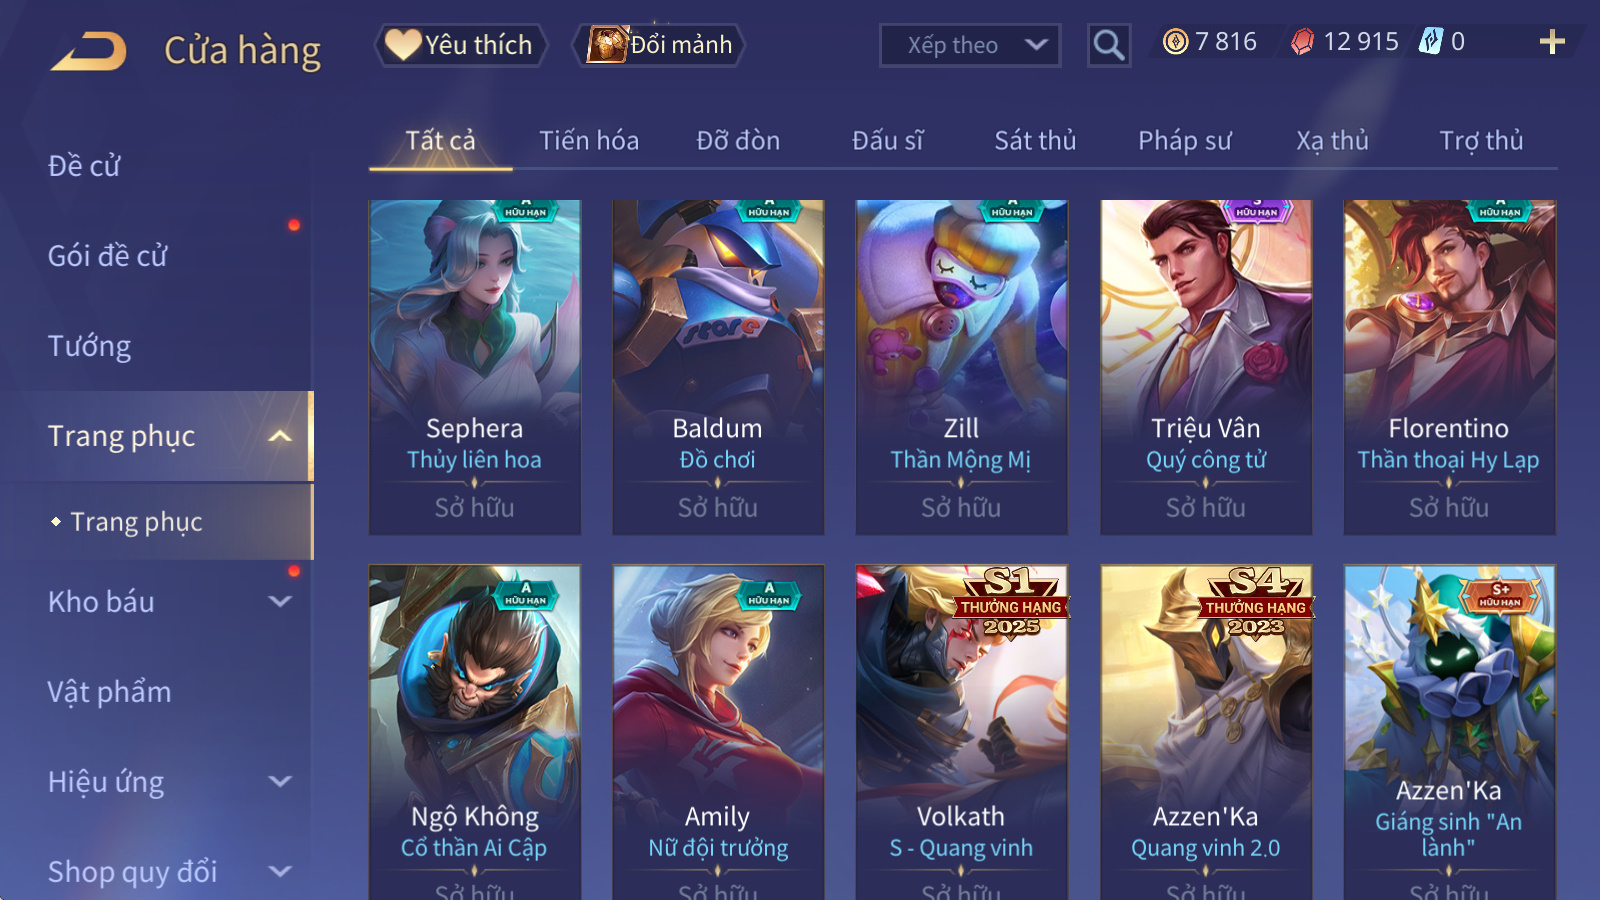Select the Tiến hóa tab

click(589, 141)
